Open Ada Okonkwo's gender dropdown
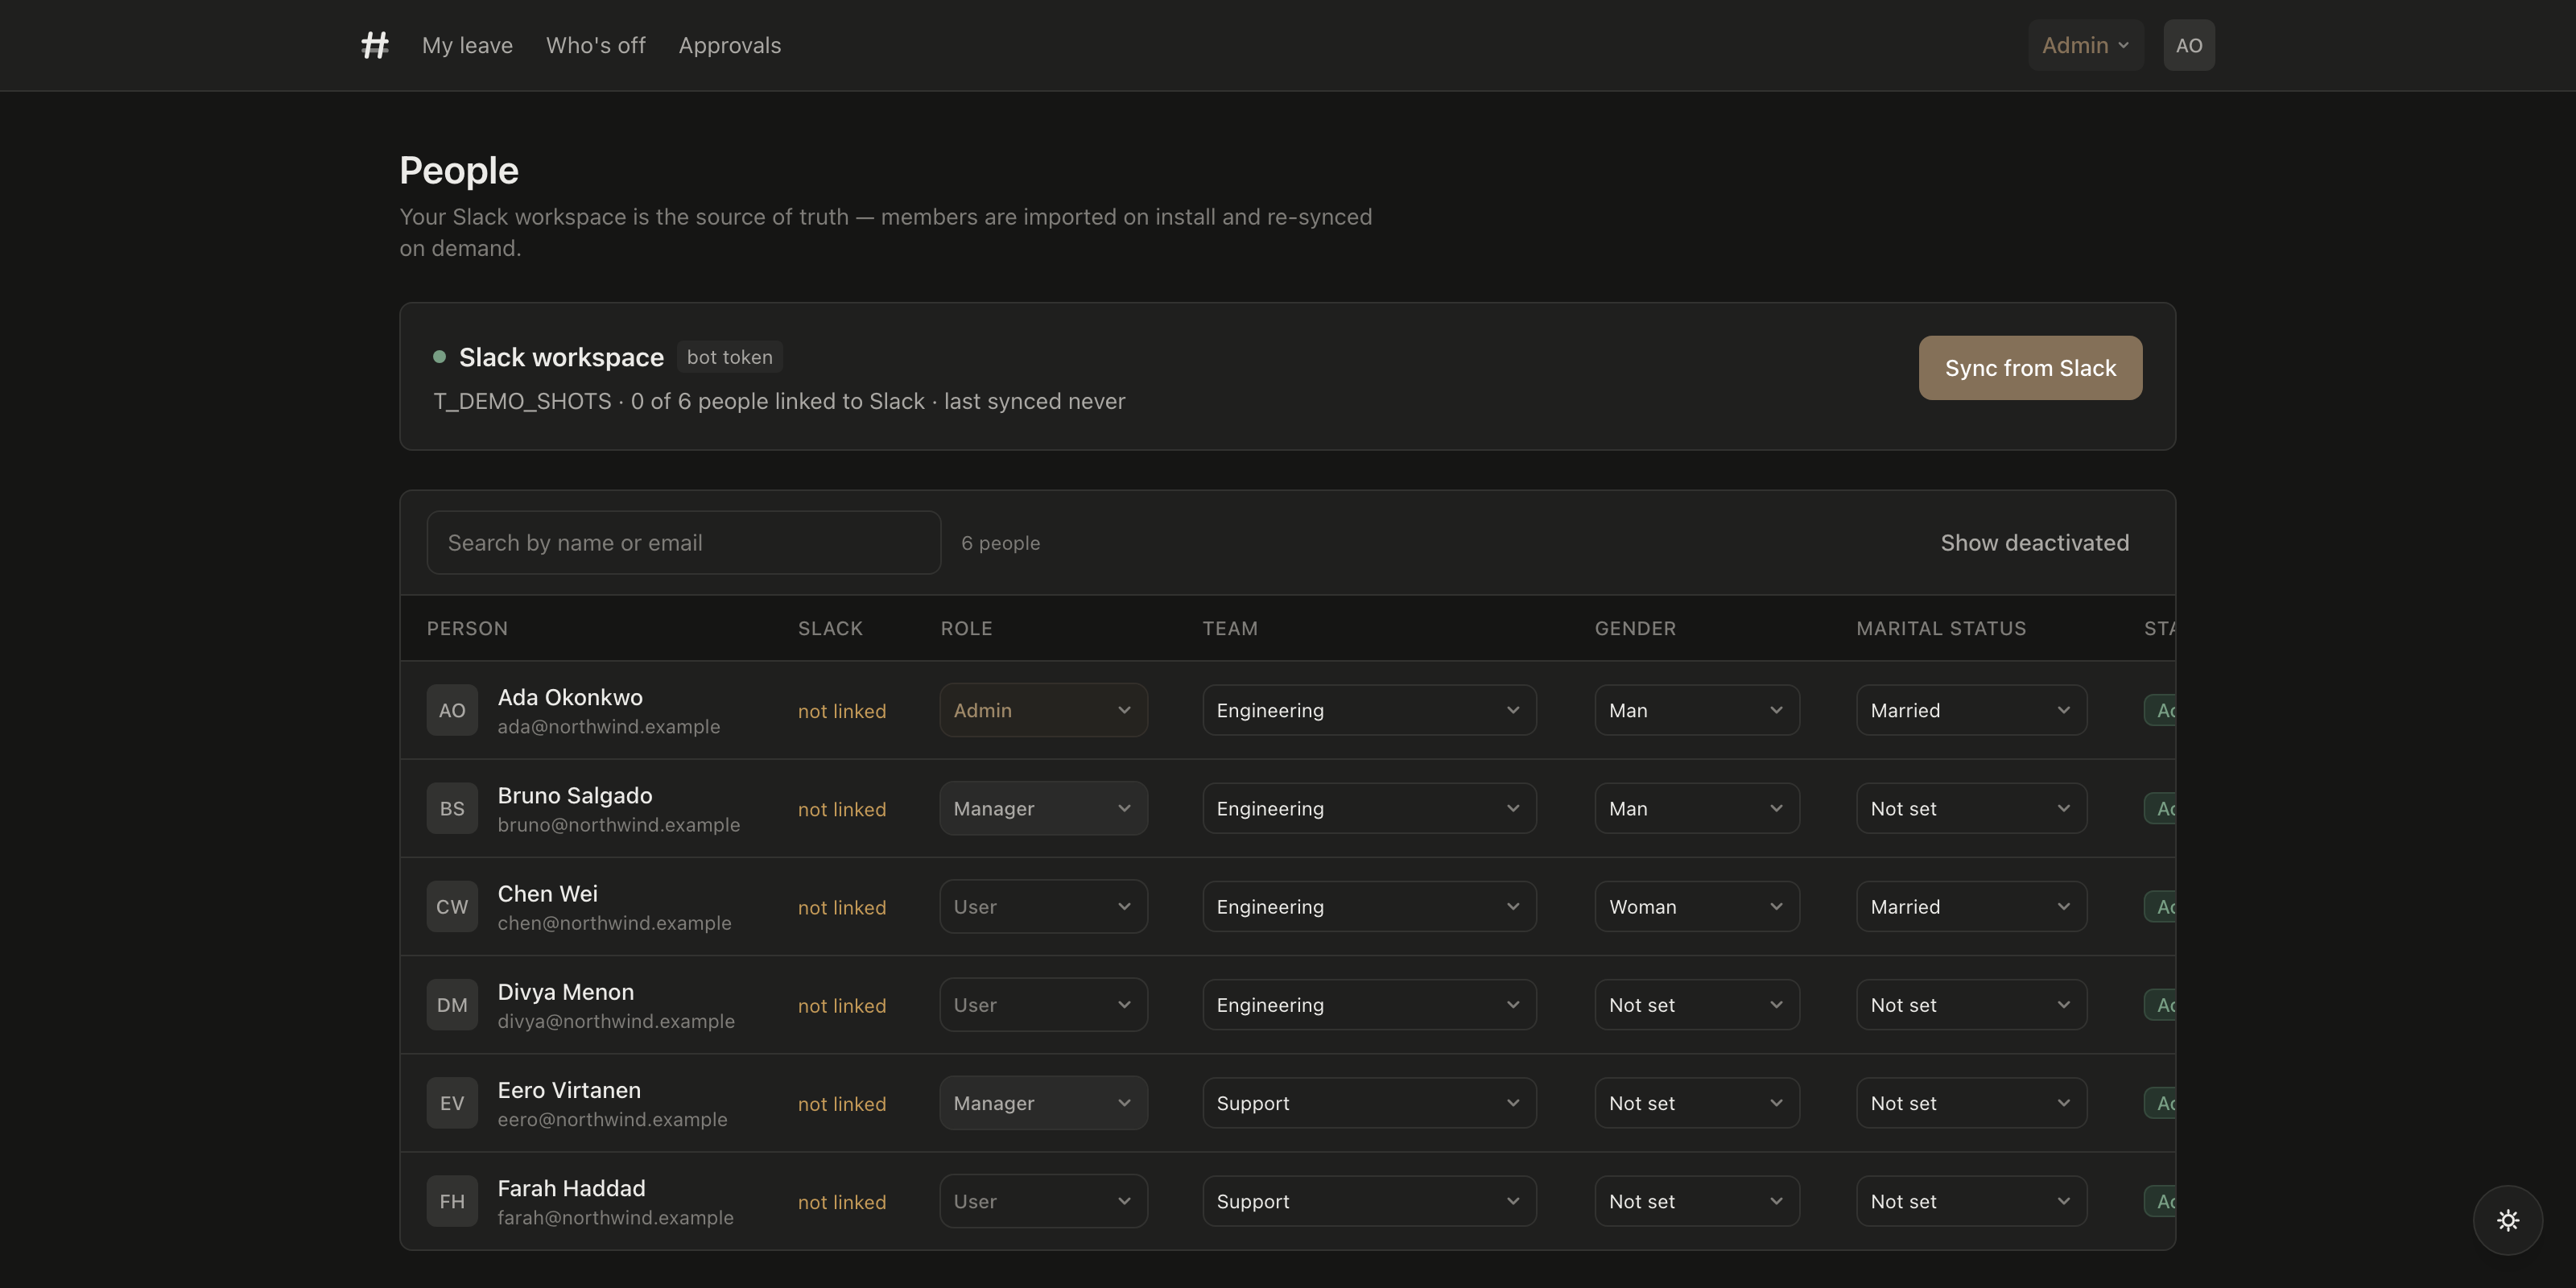The image size is (2576, 1288). (x=1697, y=710)
